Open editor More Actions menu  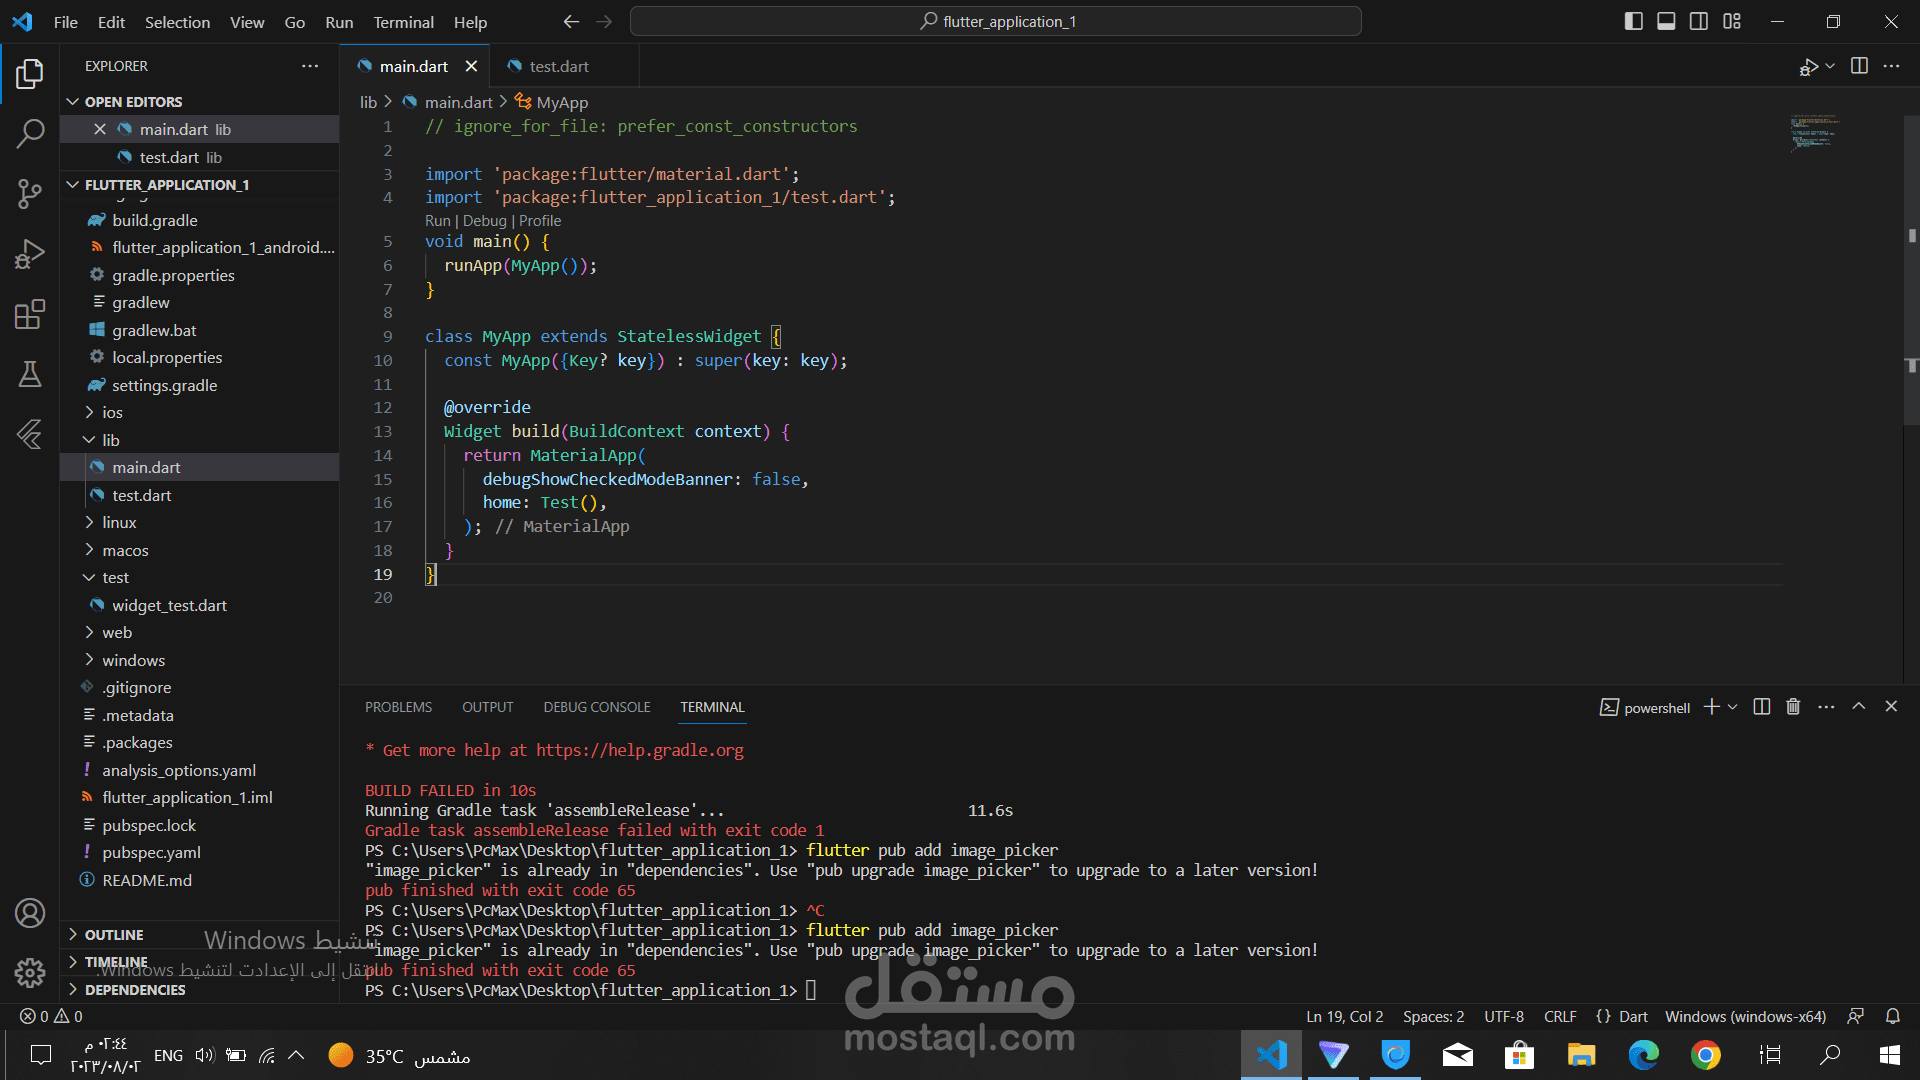pos(1891,66)
